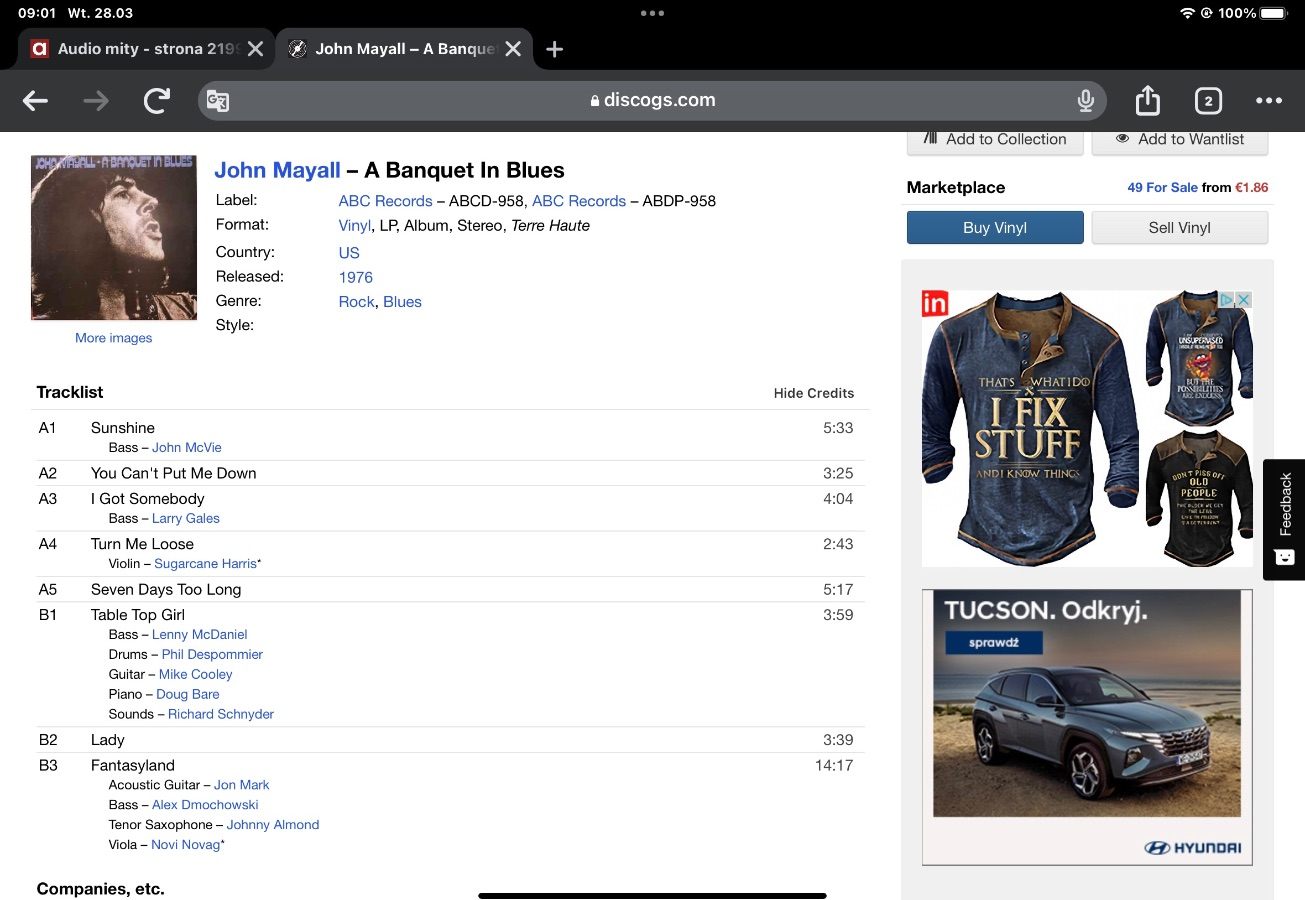Click the Add to Collection button
Image resolution: width=1305 pixels, height=900 pixels.
click(x=995, y=140)
